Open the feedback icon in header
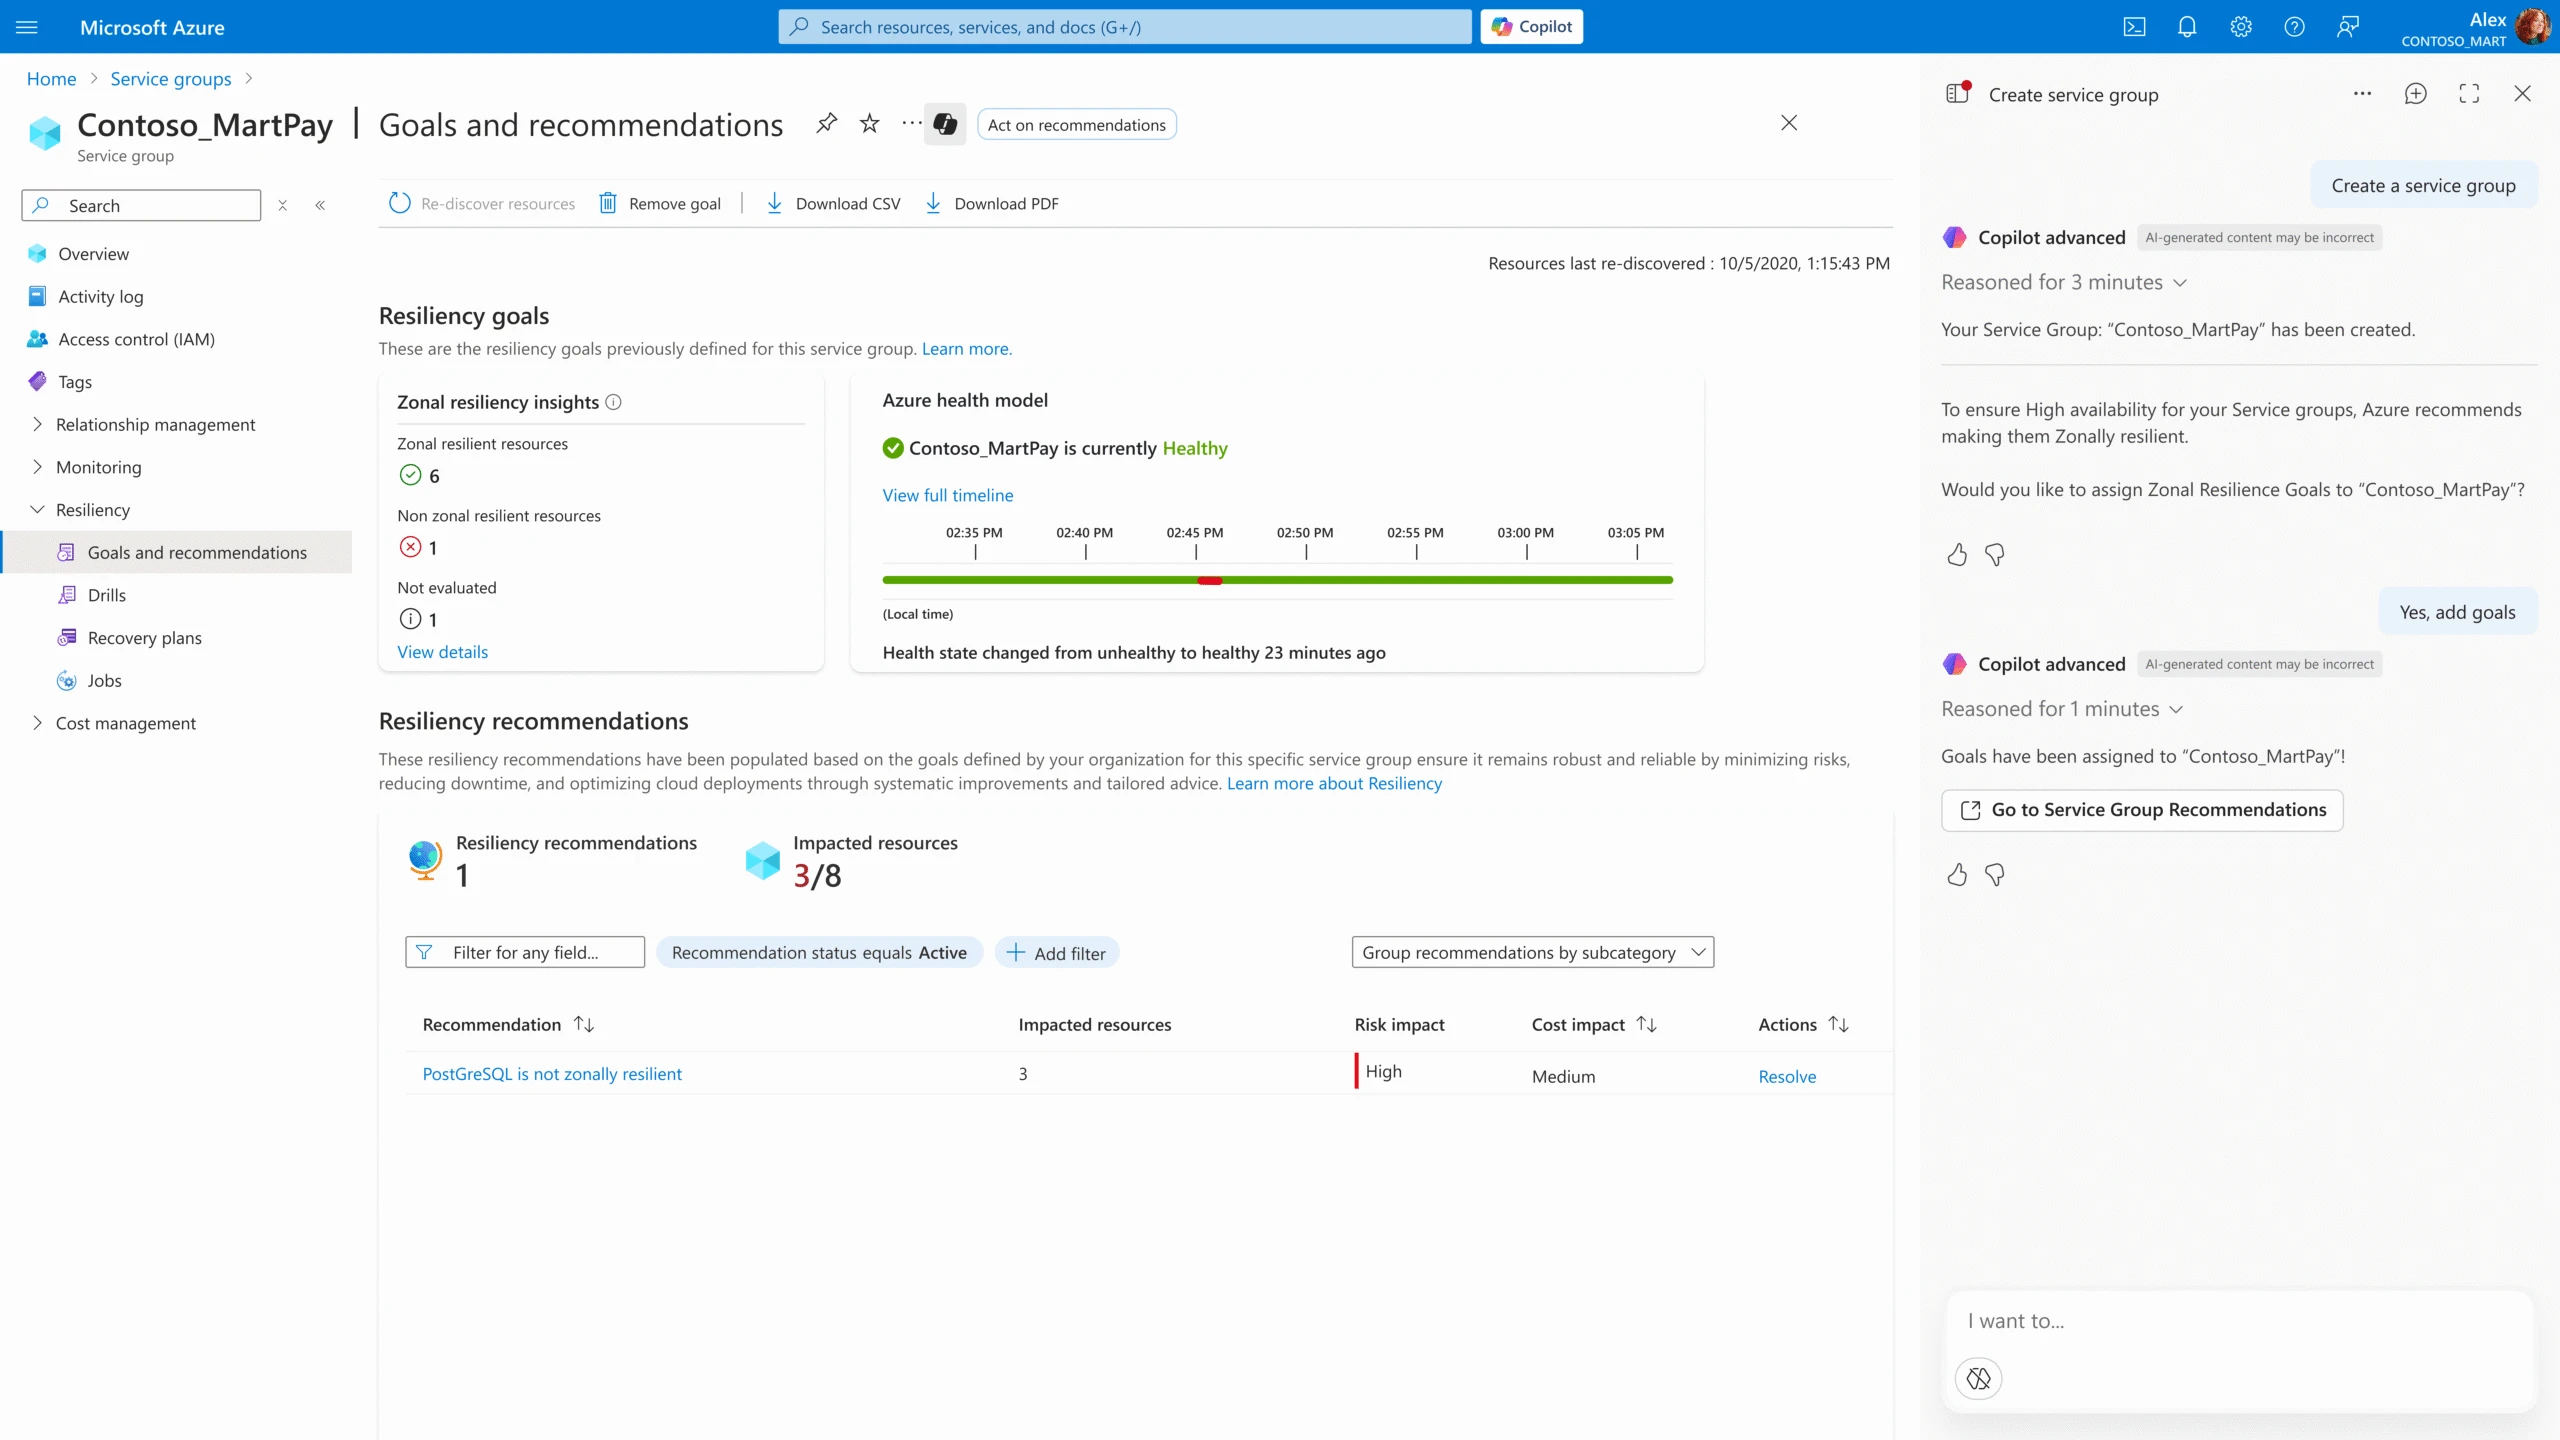The width and height of the screenshot is (2560, 1440). pyautogui.click(x=2348, y=27)
